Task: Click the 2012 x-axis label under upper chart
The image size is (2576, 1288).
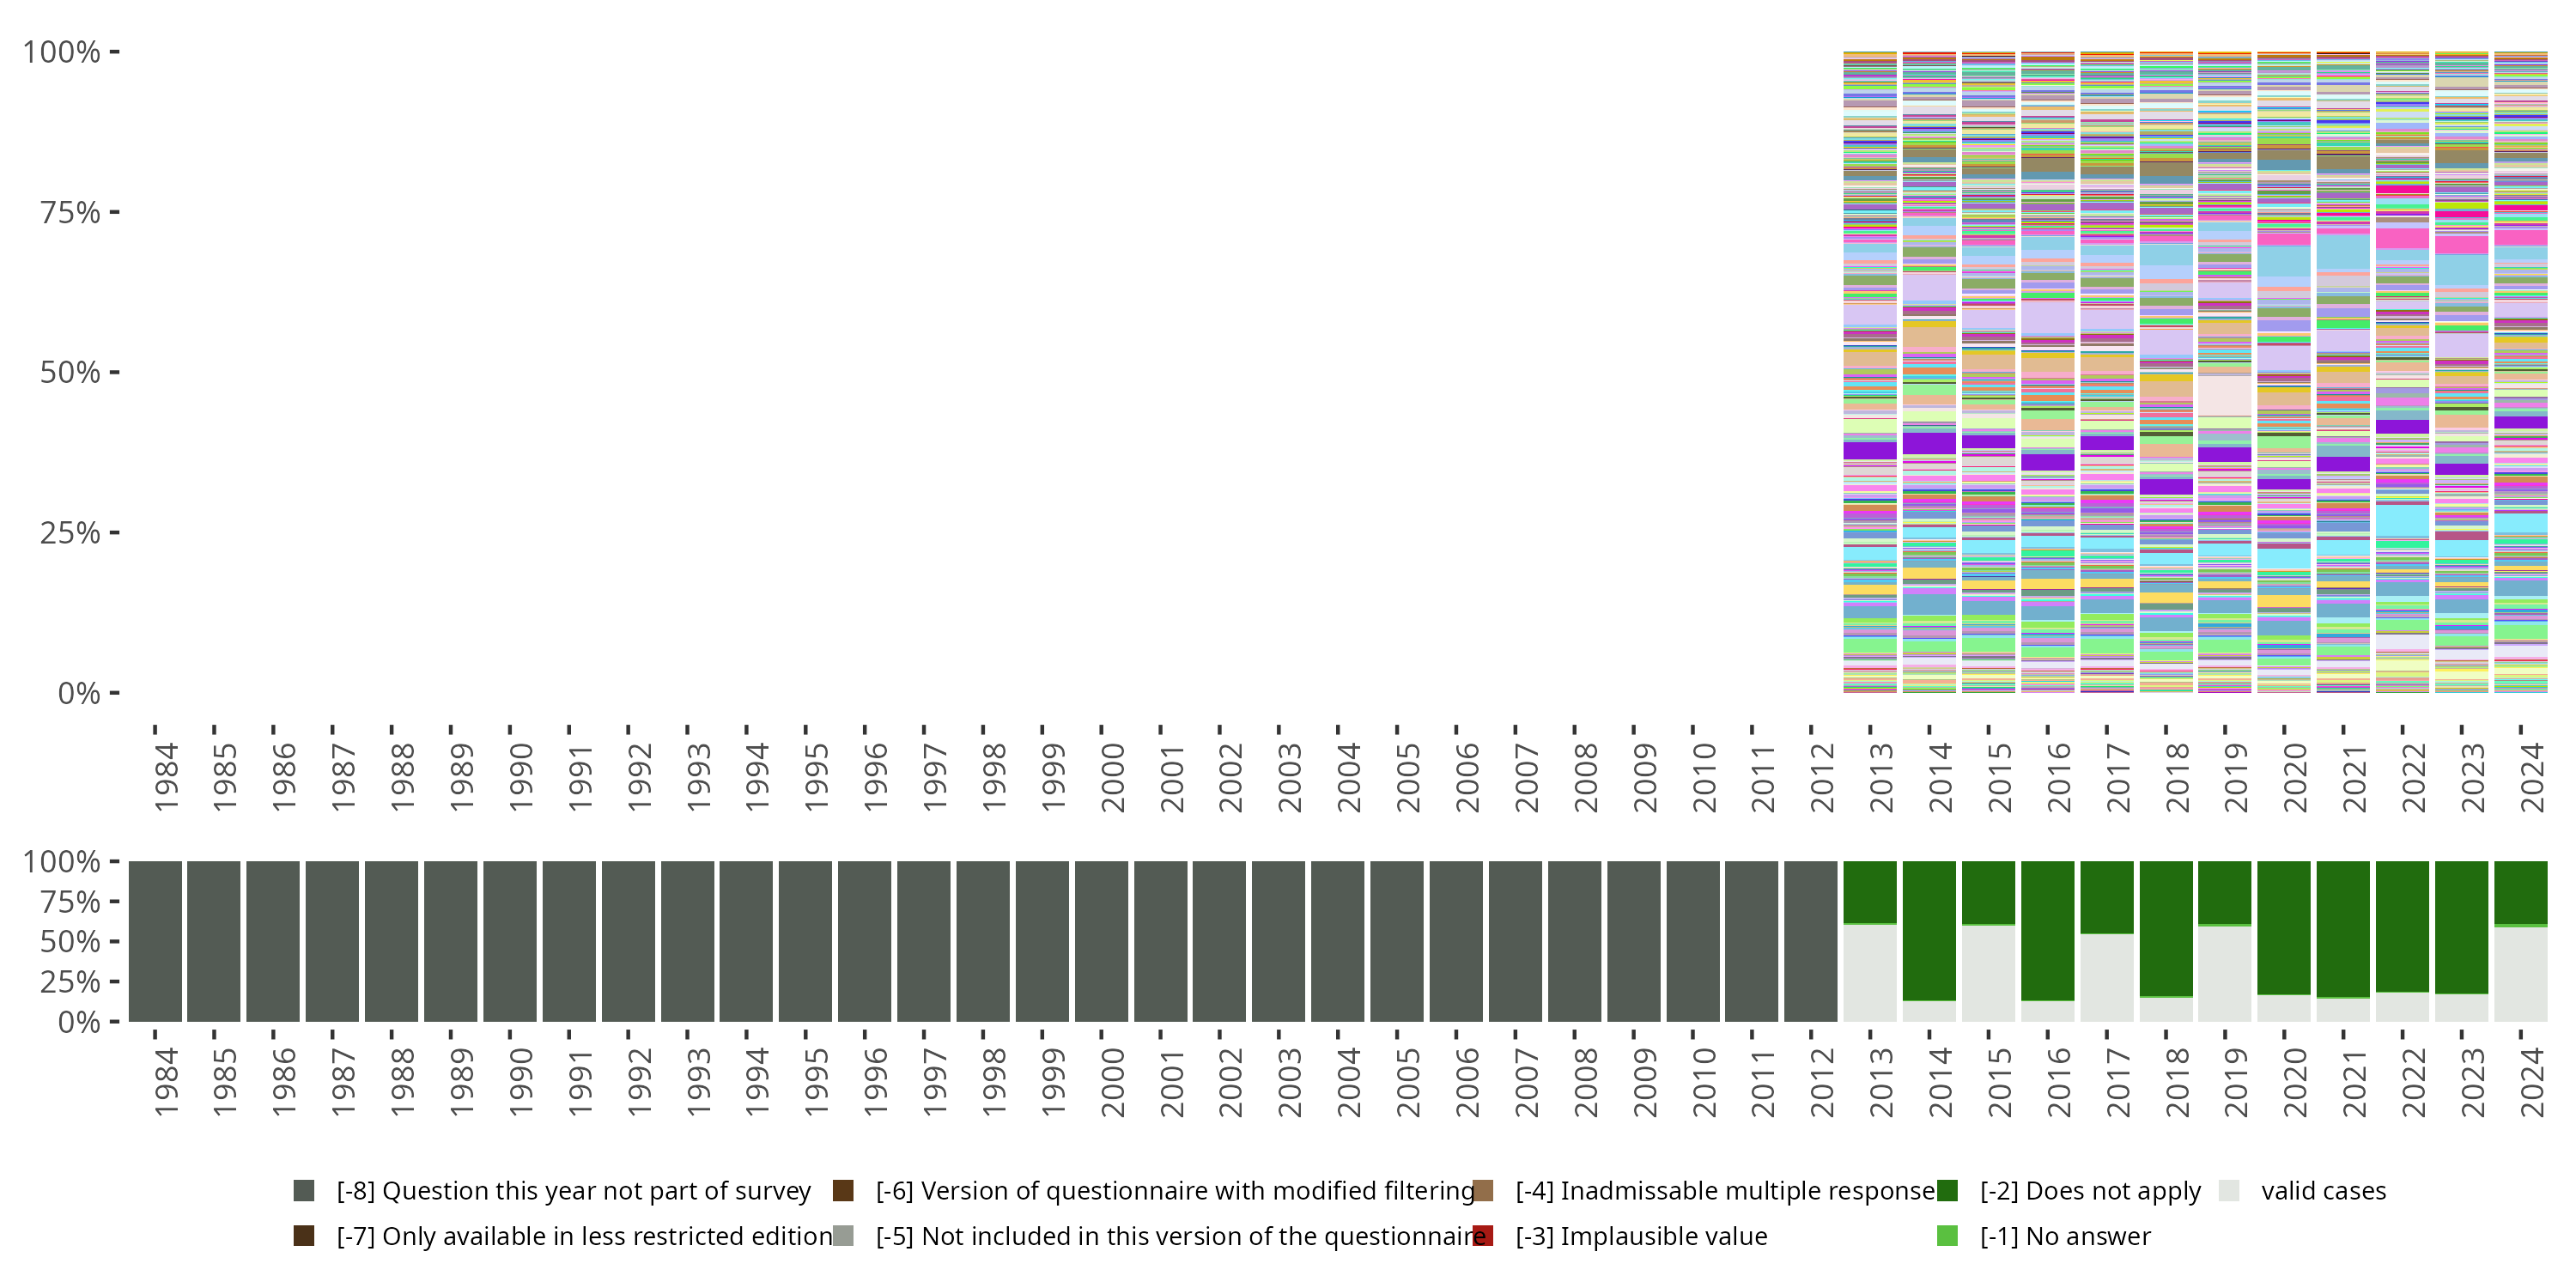Action: [x=1822, y=778]
